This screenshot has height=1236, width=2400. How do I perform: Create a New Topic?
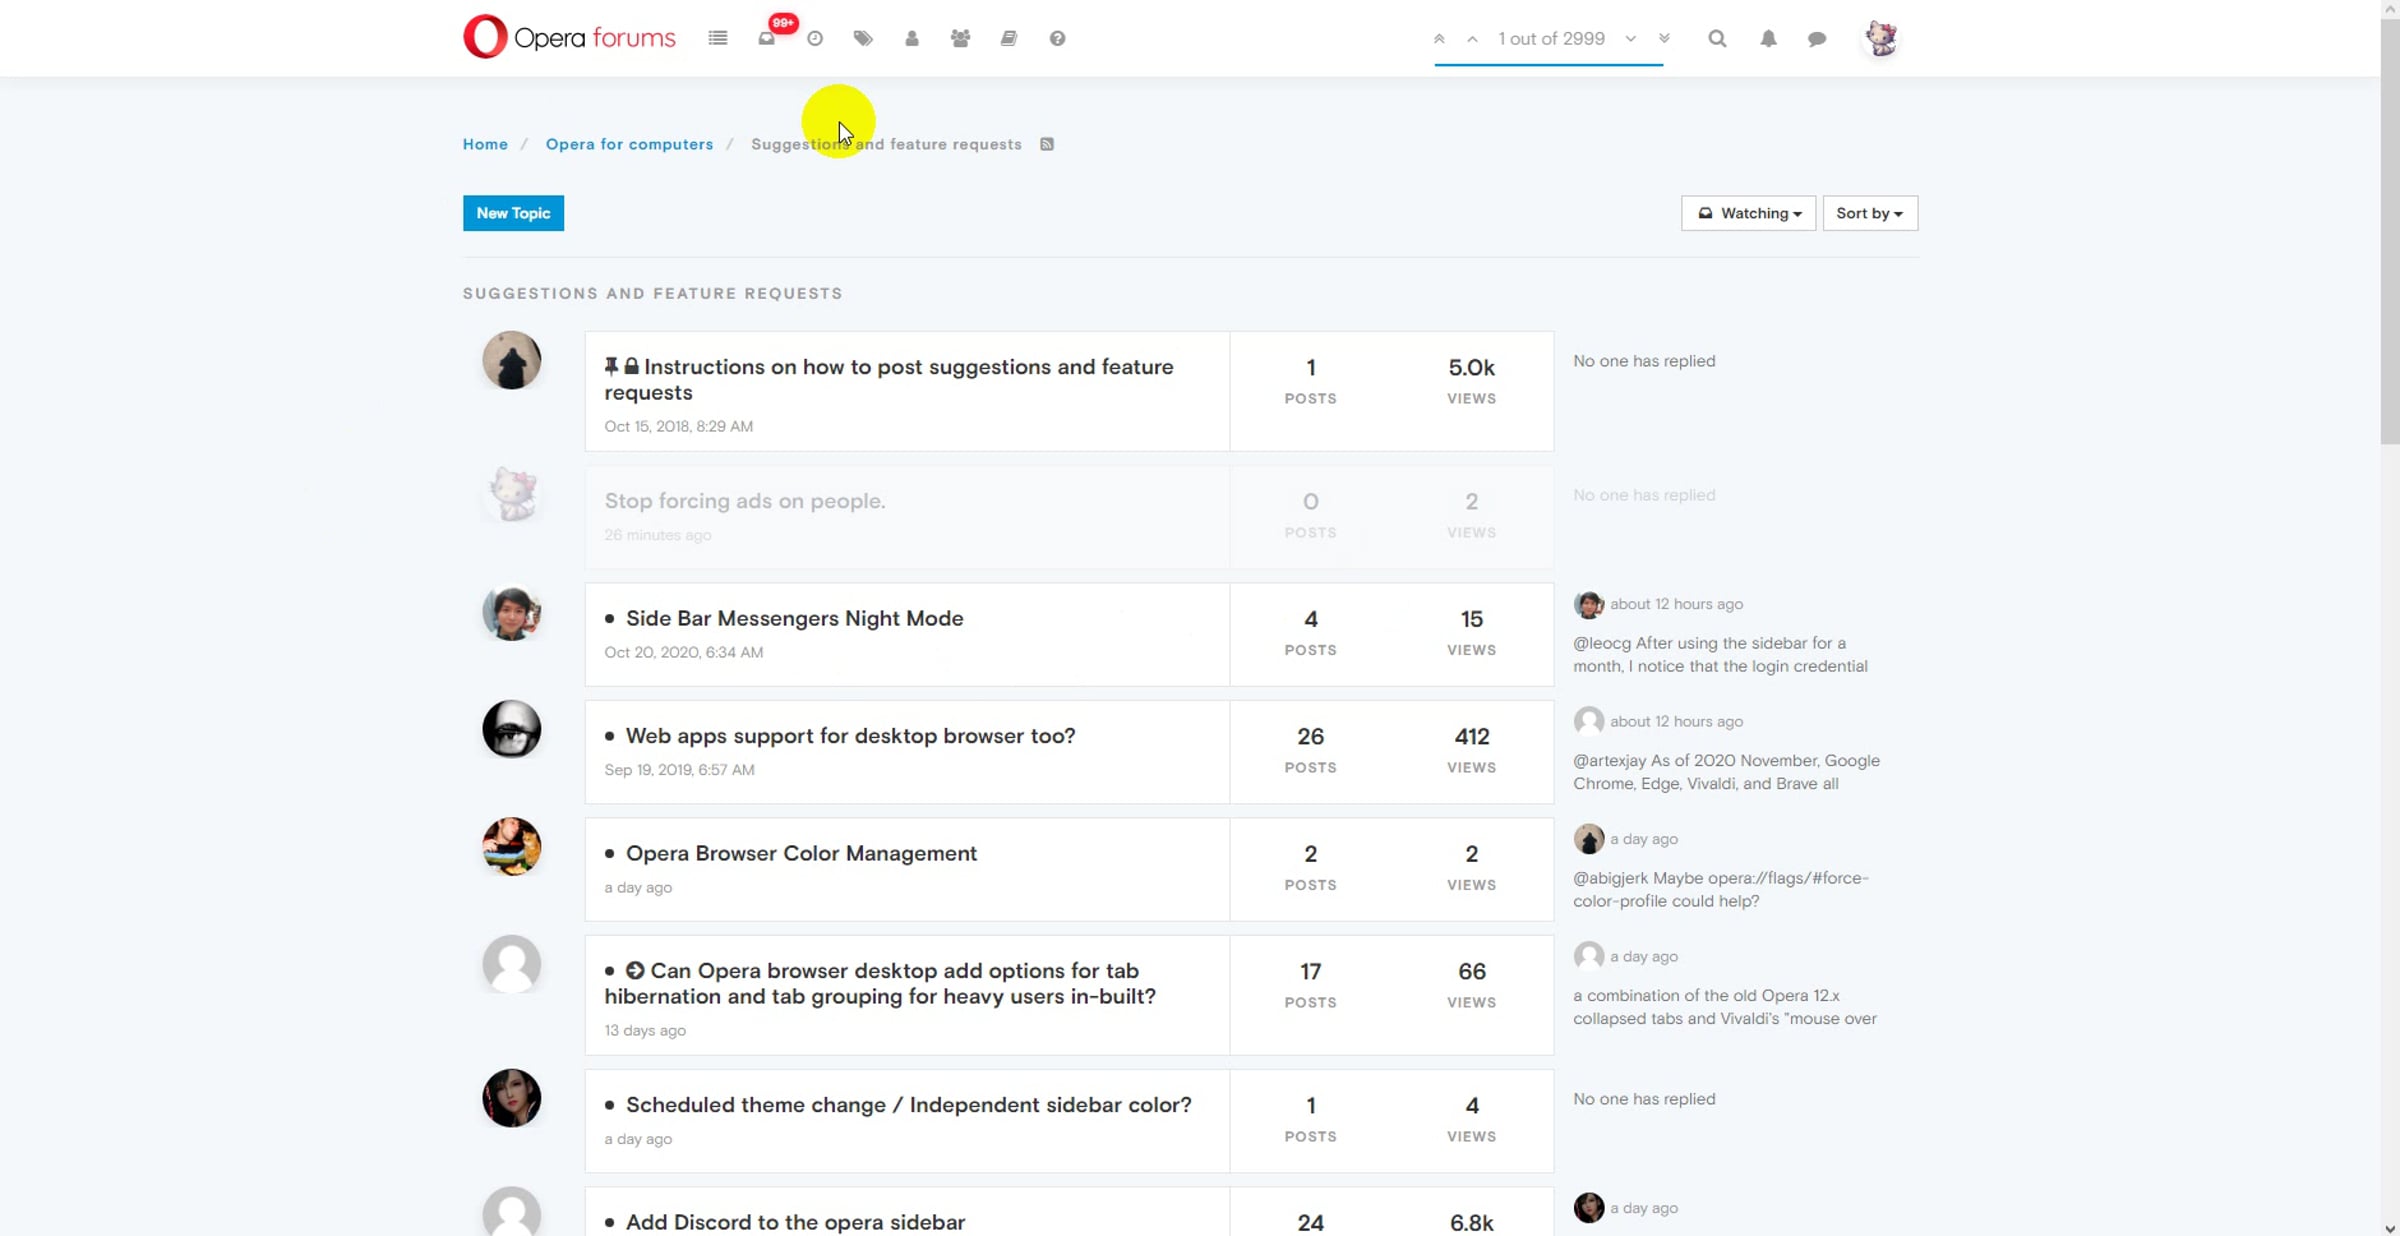513,213
